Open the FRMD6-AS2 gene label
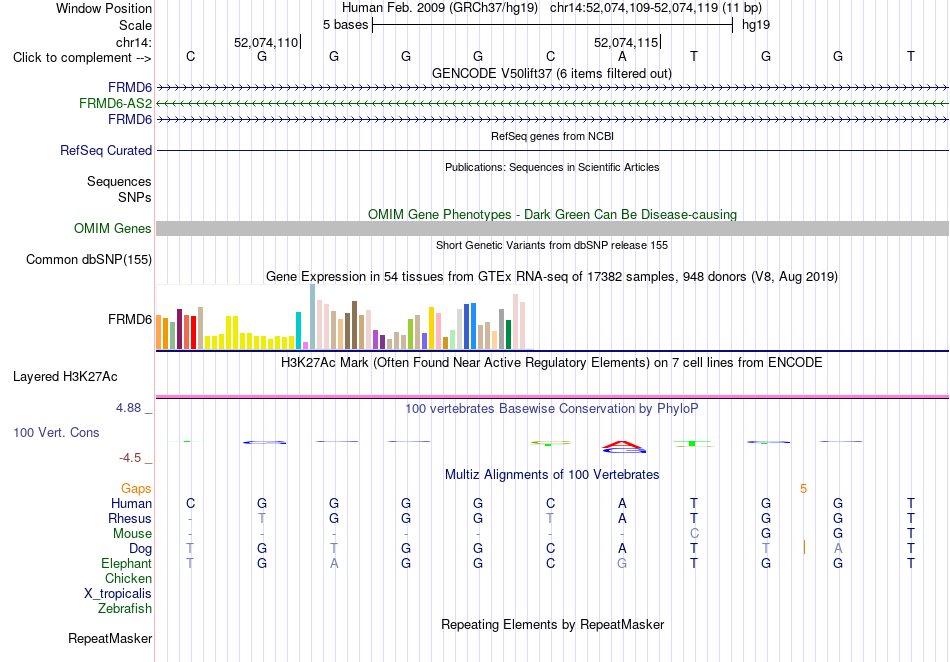Screen dimensions: 950x662 (x=115, y=104)
